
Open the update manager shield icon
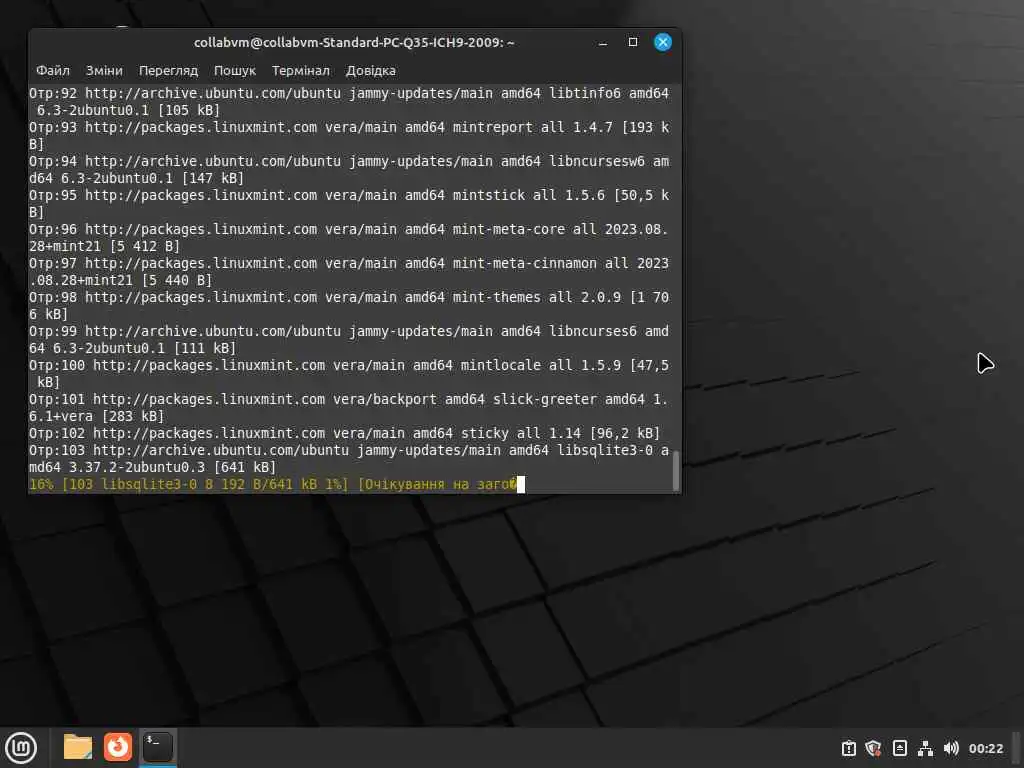pyautogui.click(x=874, y=748)
